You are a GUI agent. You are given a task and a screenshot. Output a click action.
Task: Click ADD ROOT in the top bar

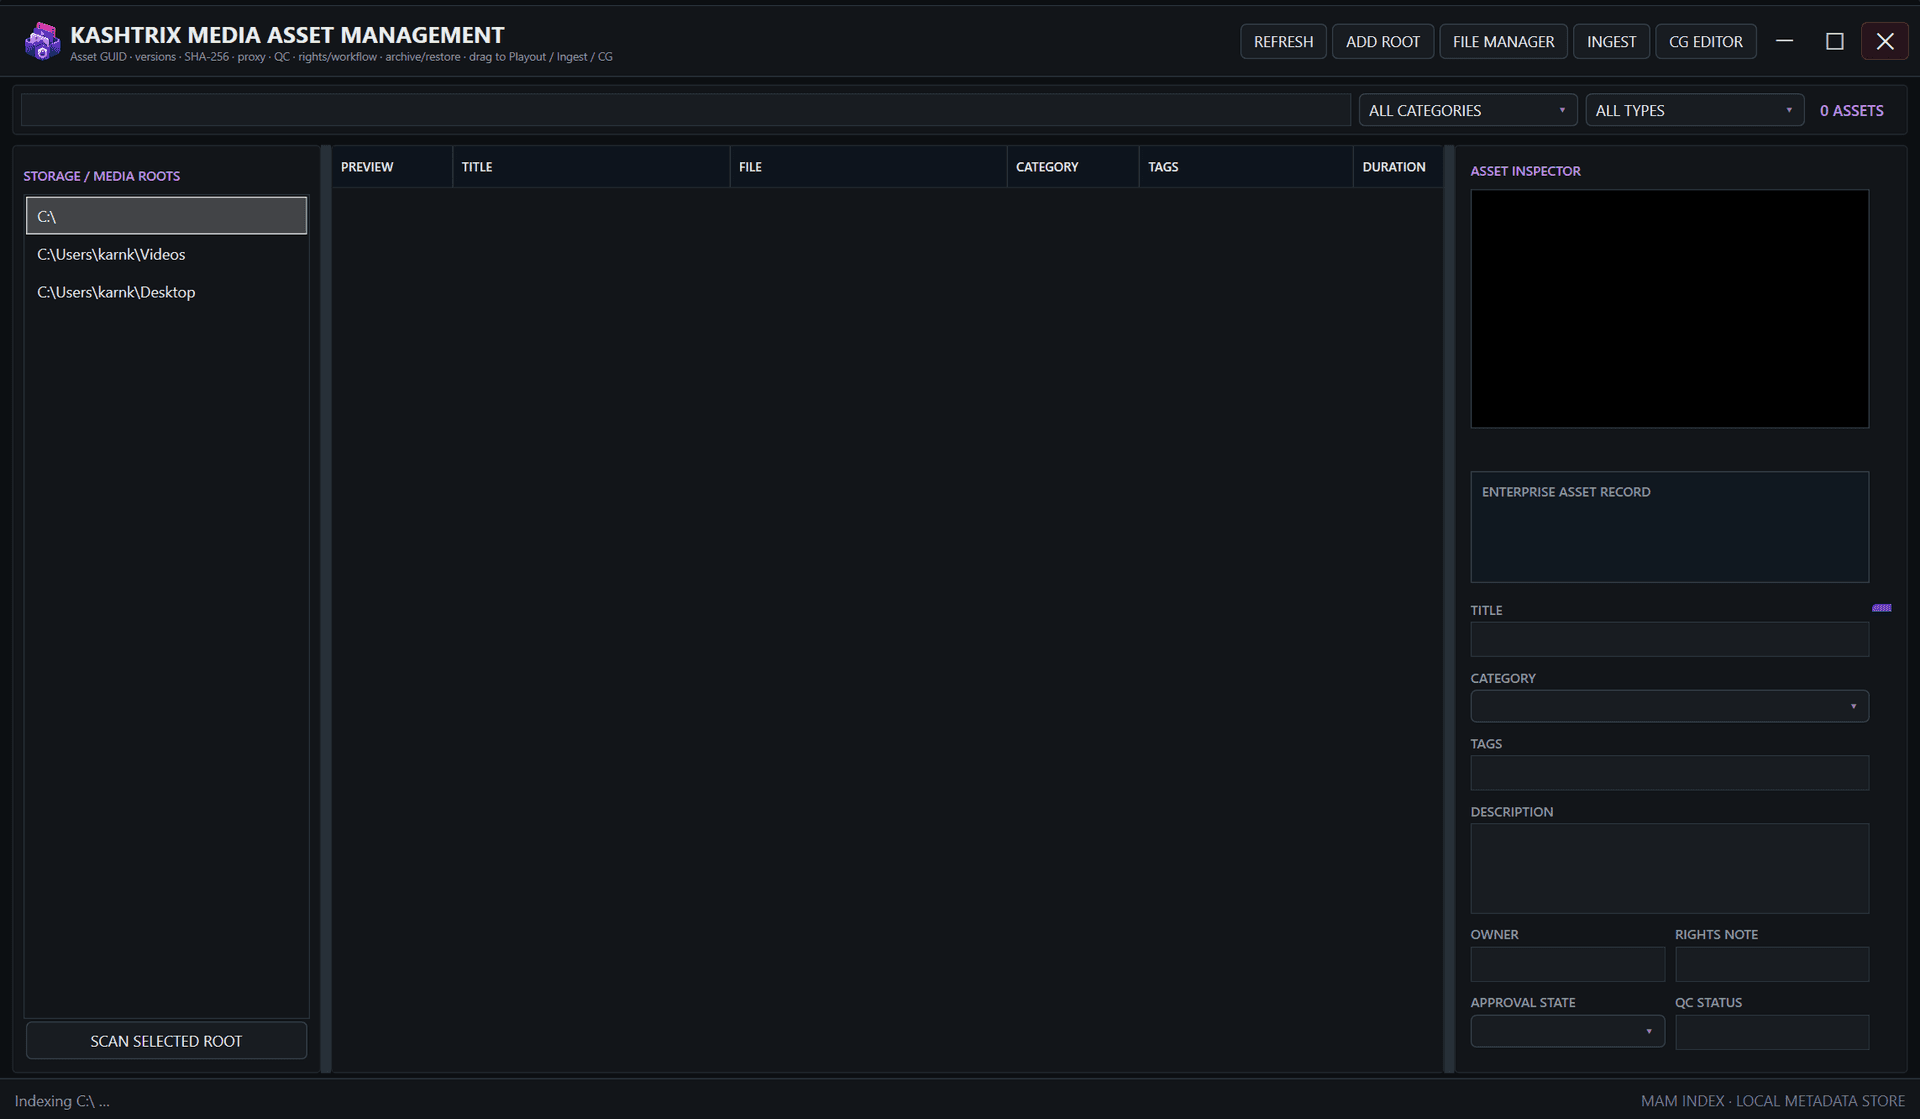[x=1382, y=41]
